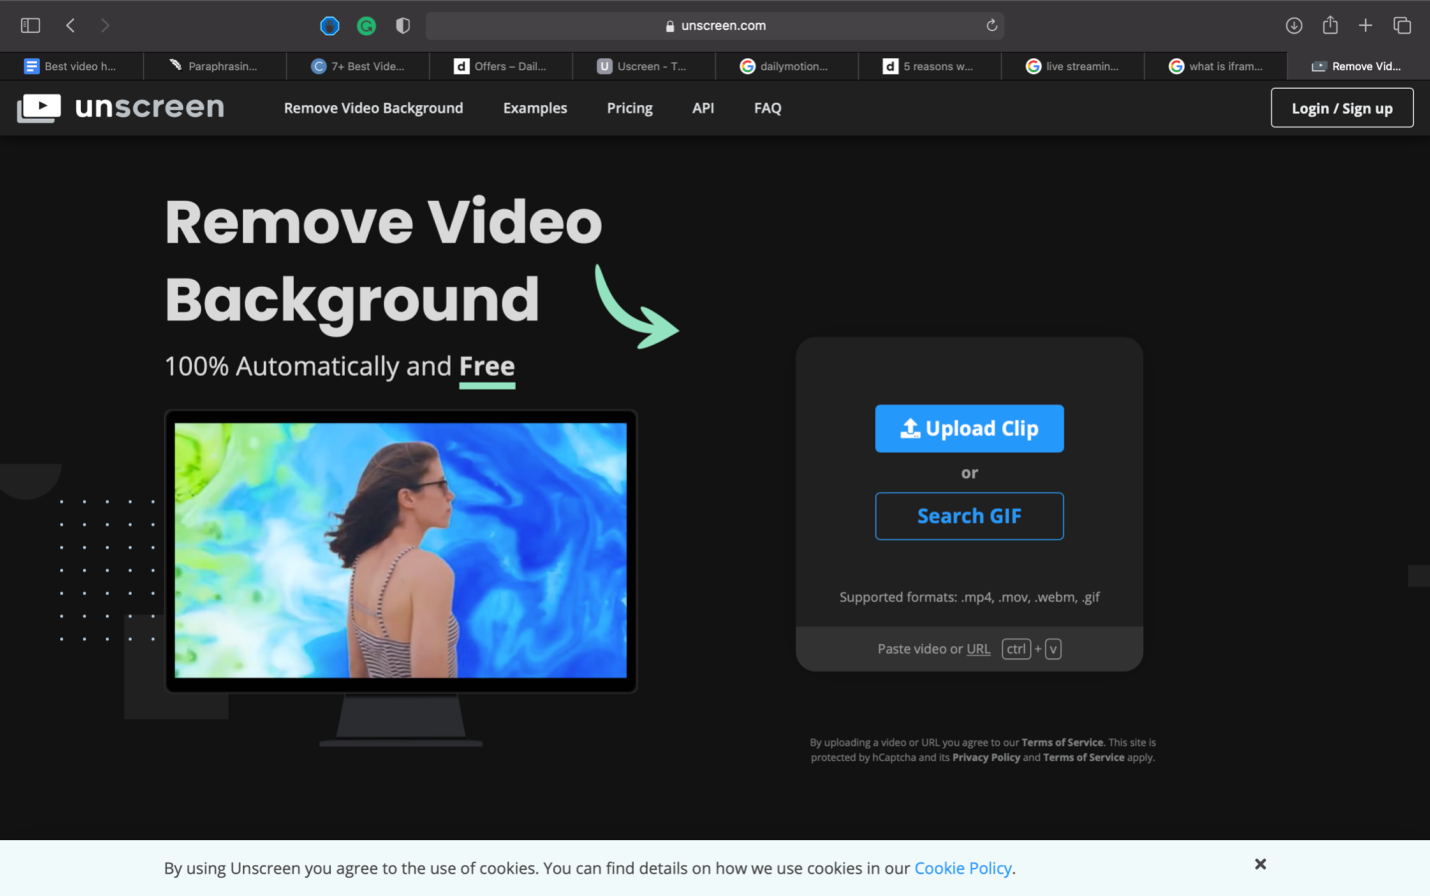Open the API nav link
The height and width of the screenshot is (896, 1430).
pyautogui.click(x=703, y=108)
